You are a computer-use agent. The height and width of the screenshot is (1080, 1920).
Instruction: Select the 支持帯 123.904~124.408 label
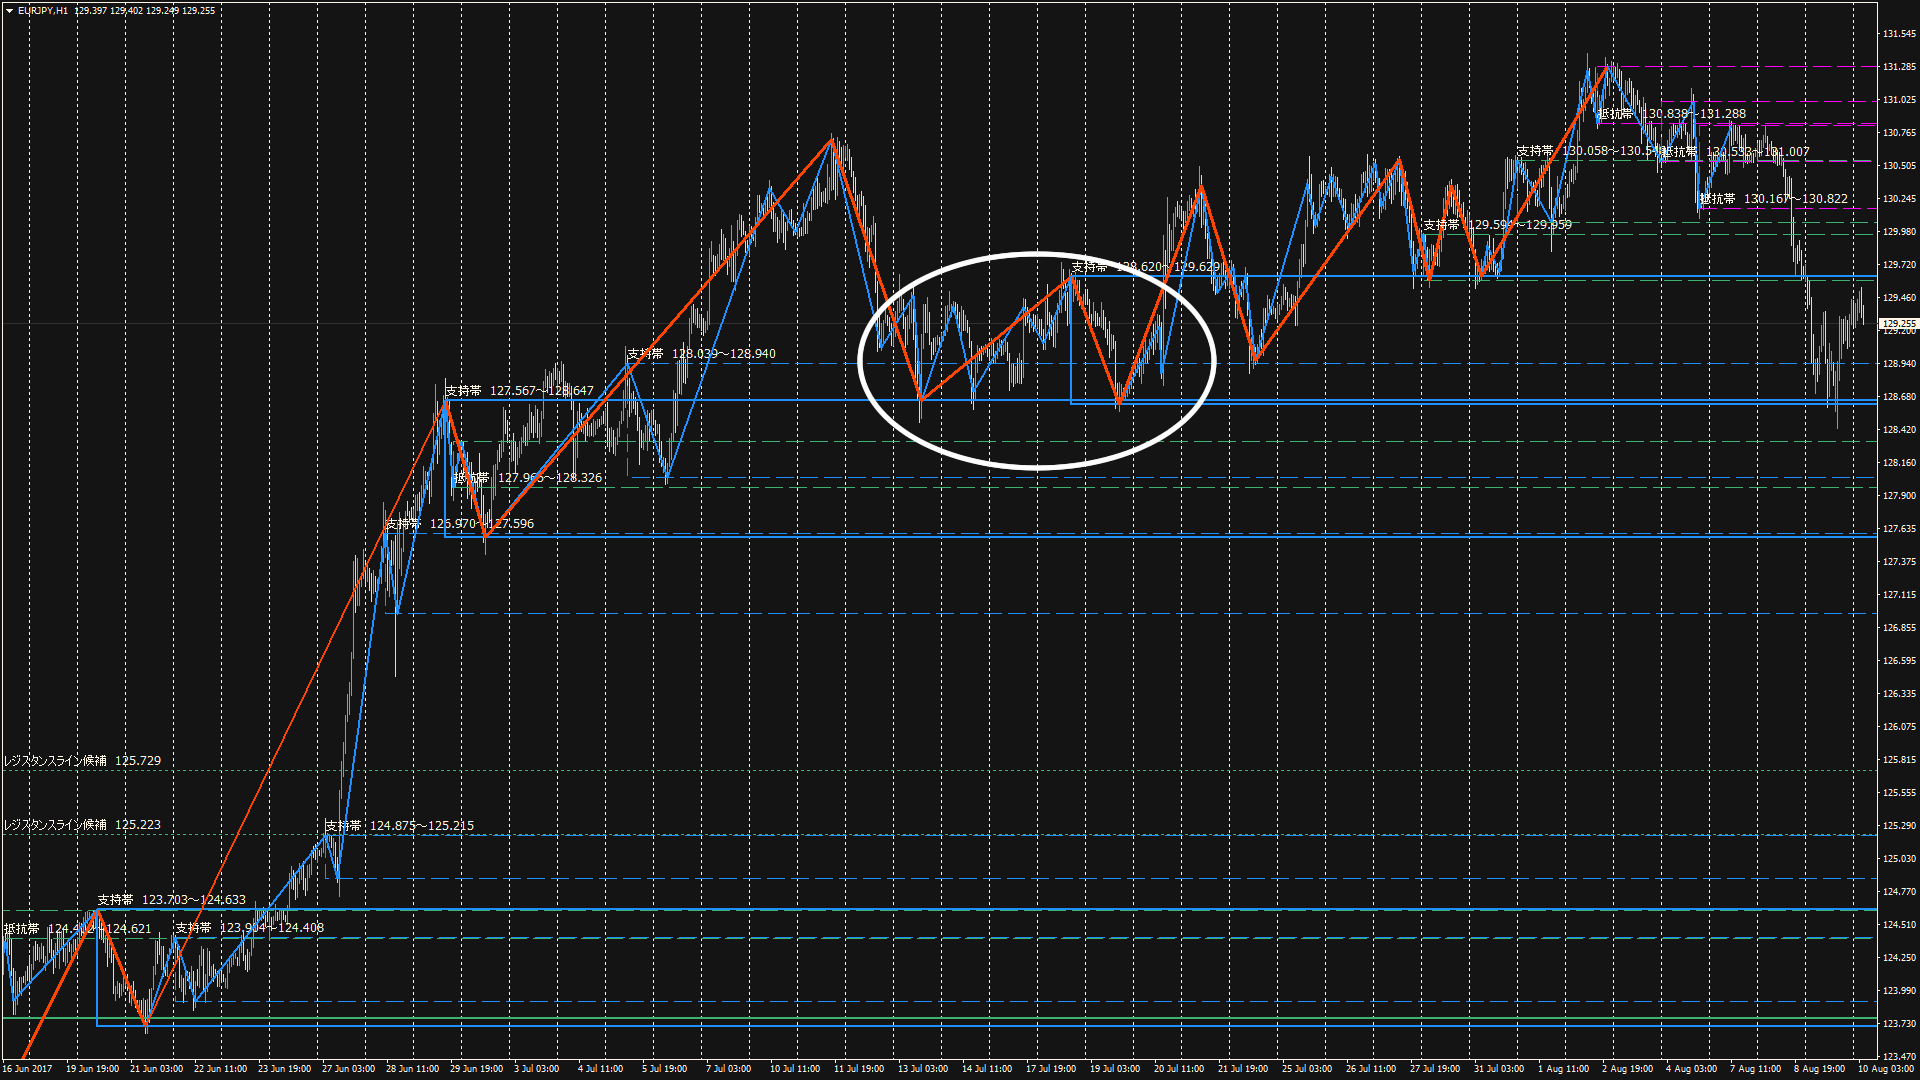coord(250,928)
